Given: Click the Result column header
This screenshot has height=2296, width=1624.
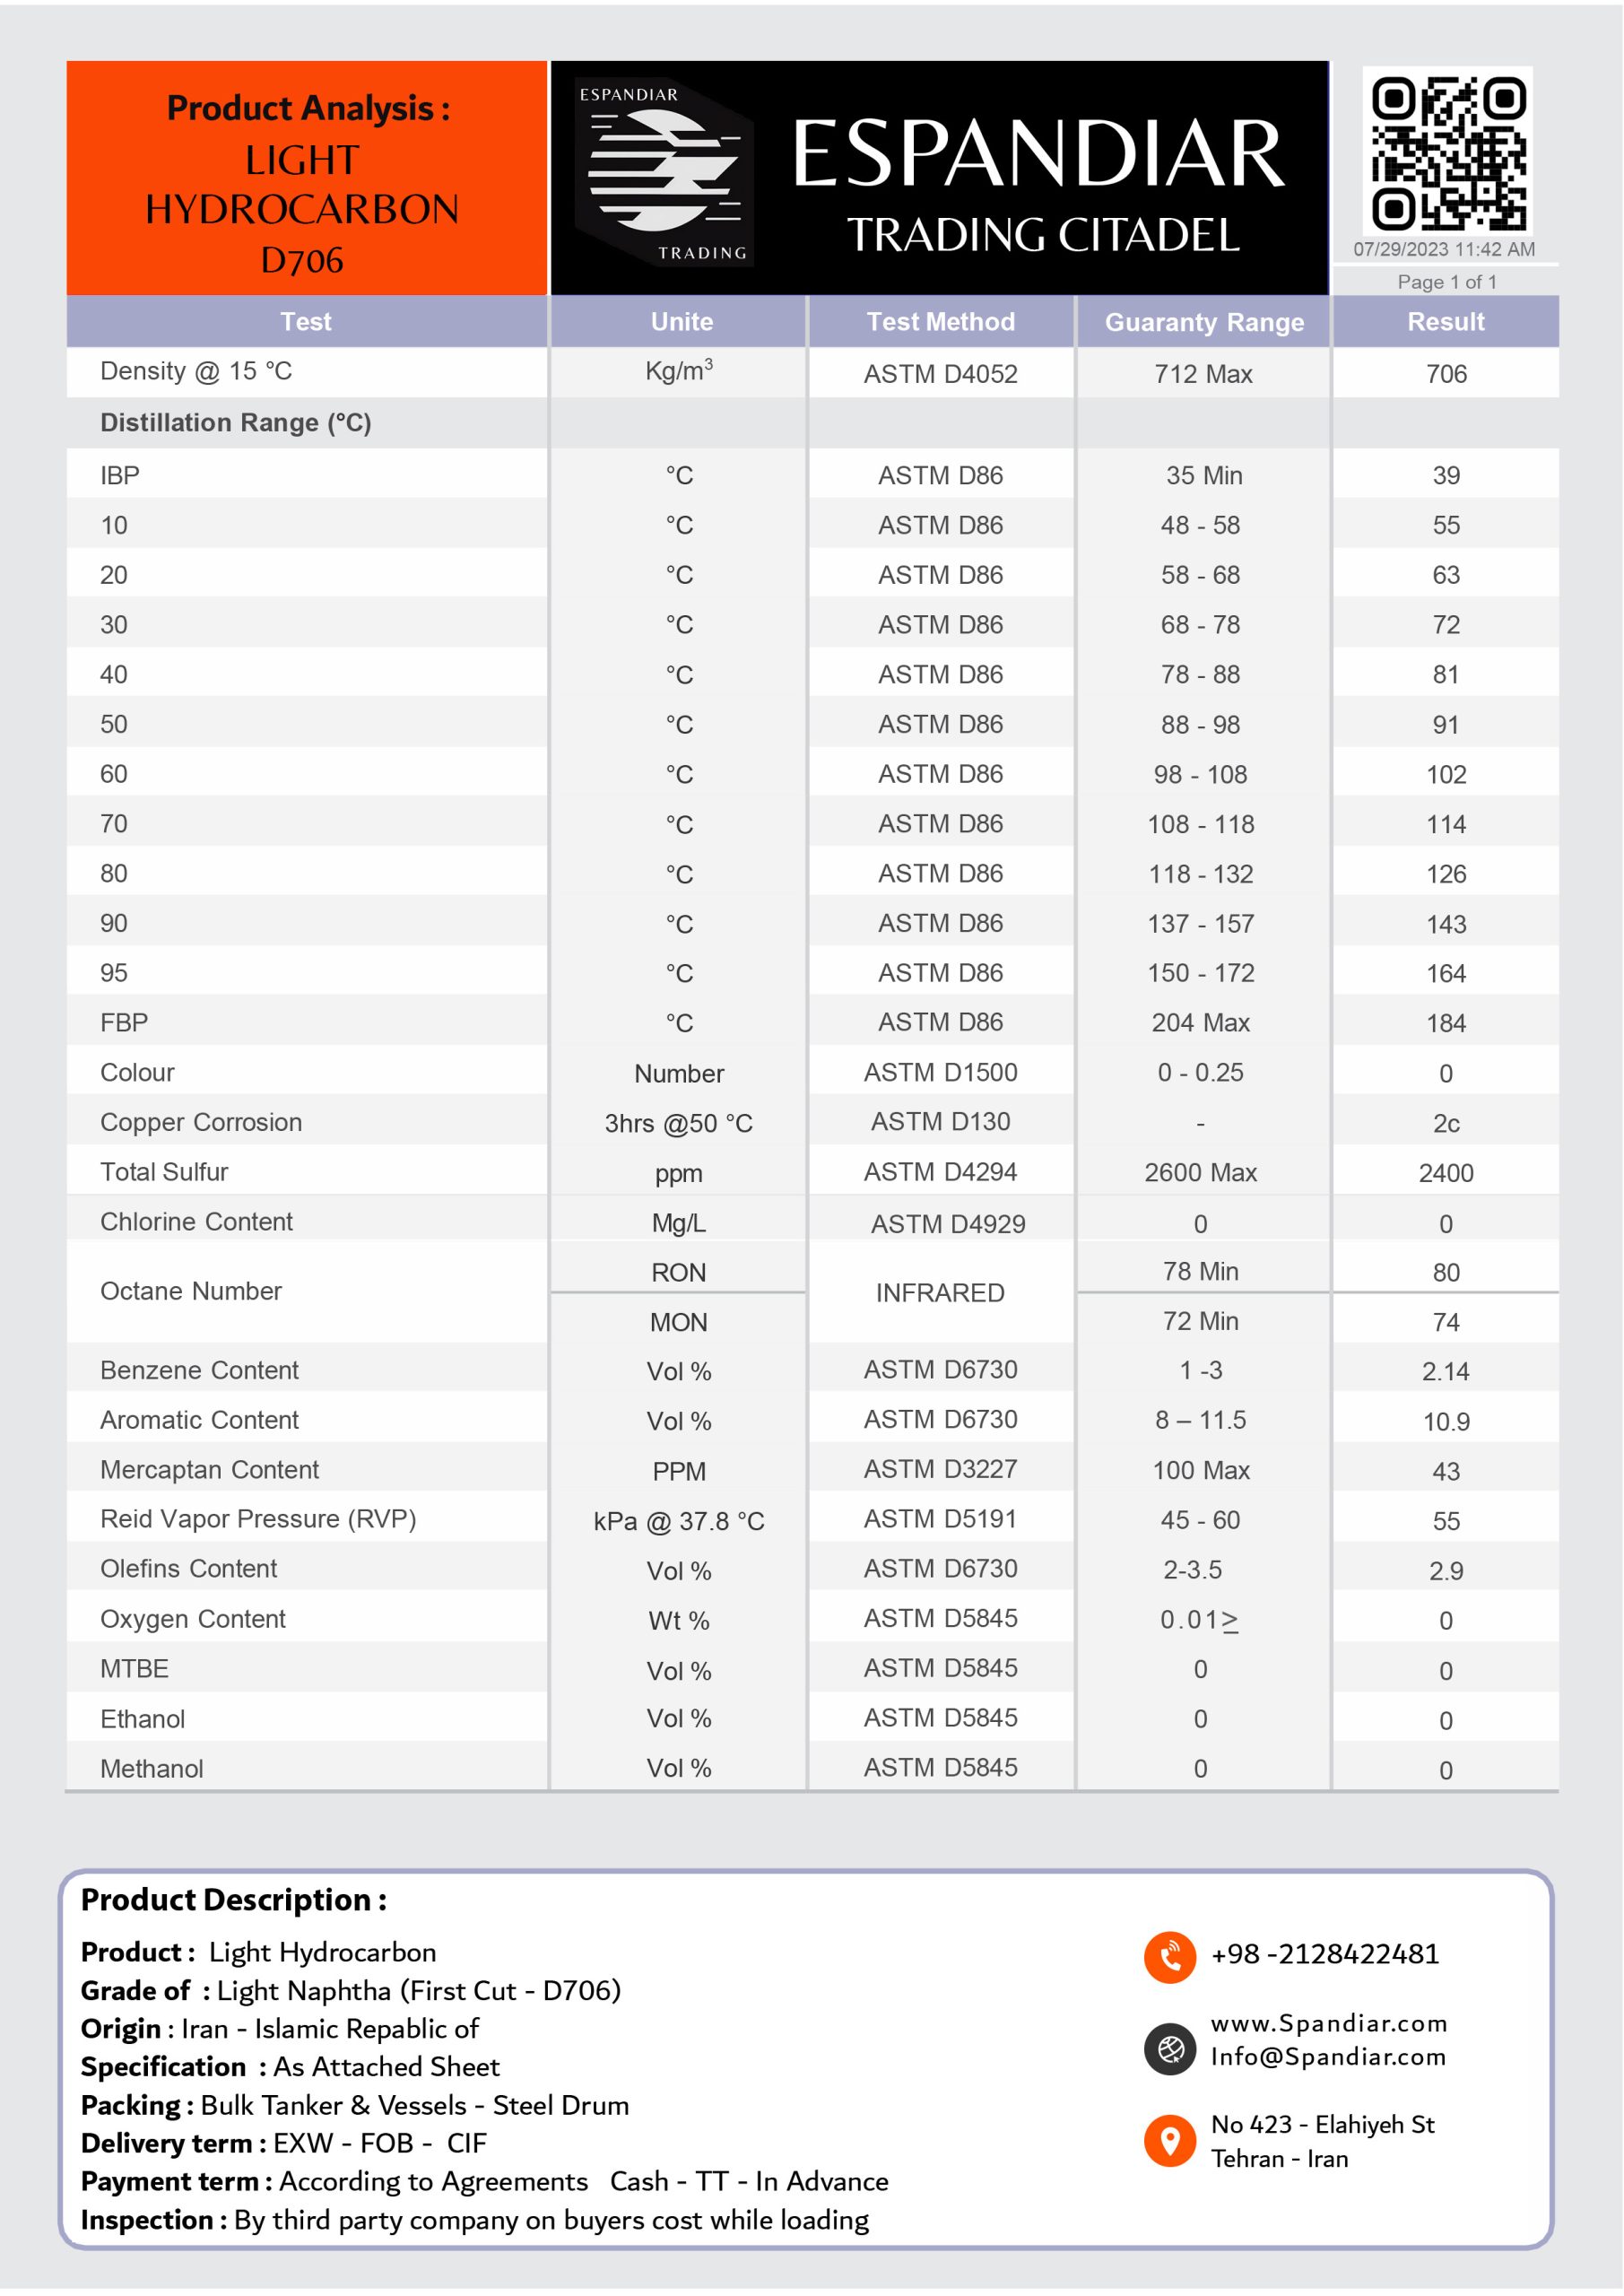Looking at the screenshot, I should pyautogui.click(x=1446, y=322).
